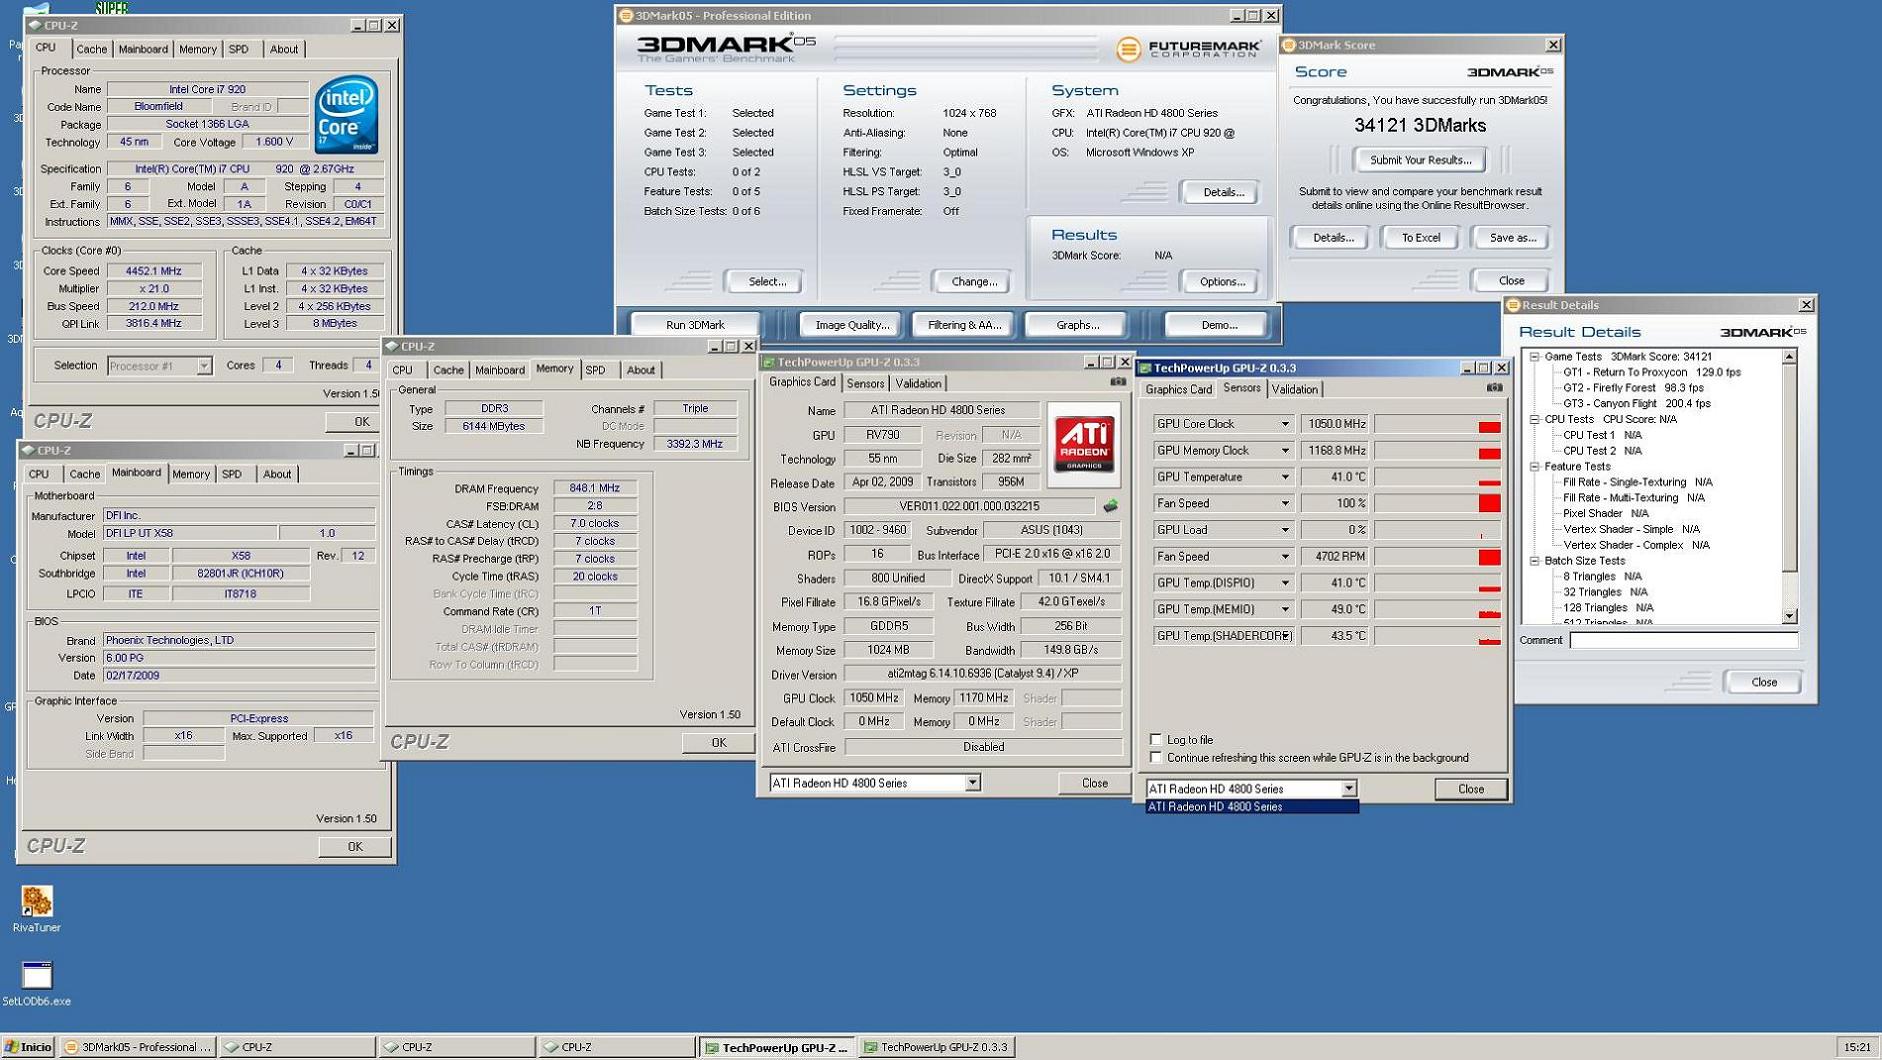Click the ATI Radeon logo in GPU-Z

click(x=1084, y=444)
